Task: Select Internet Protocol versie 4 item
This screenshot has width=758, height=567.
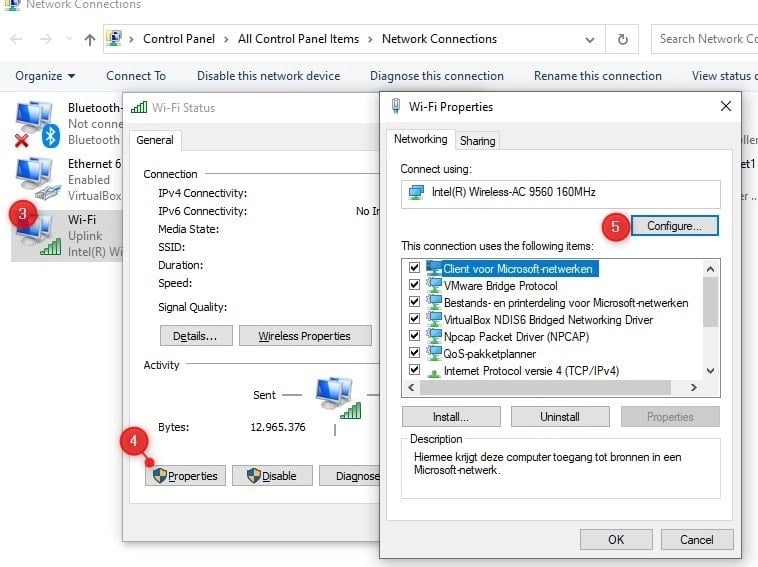Action: (531, 371)
